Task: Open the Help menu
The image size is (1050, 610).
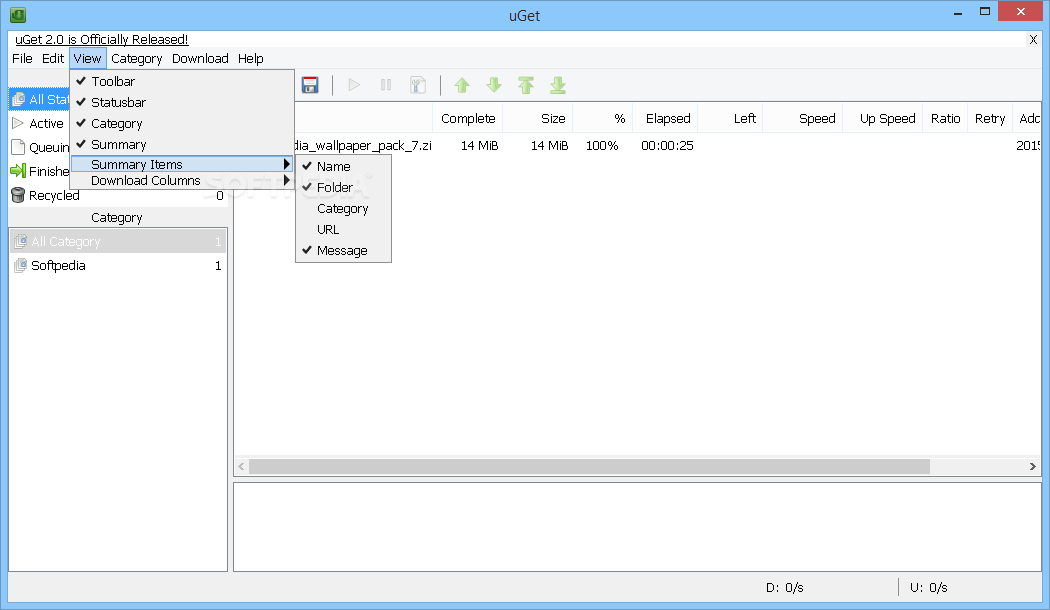Action: [250, 58]
